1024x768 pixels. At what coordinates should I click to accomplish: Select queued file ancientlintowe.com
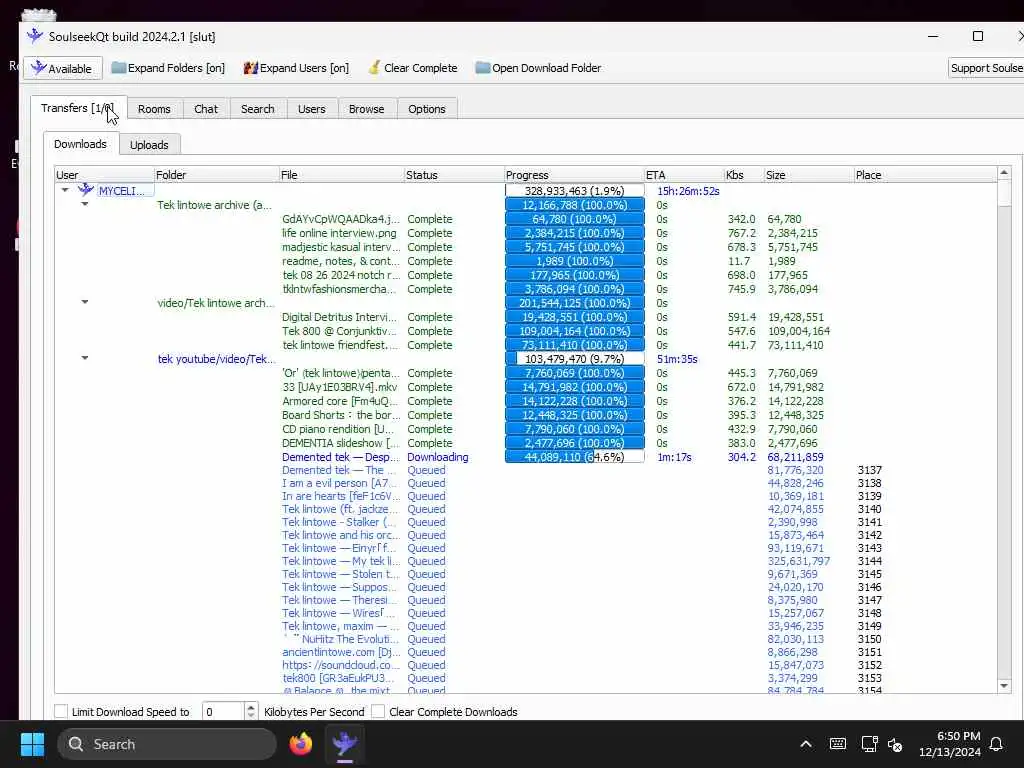point(340,652)
